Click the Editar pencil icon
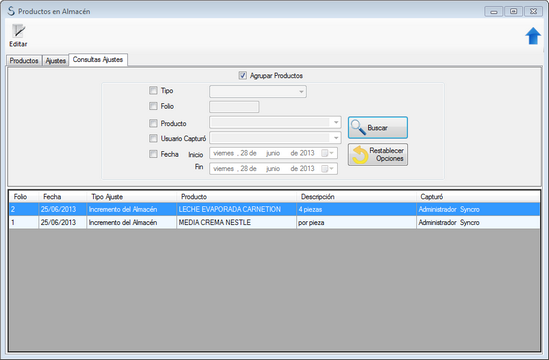 click(x=19, y=31)
